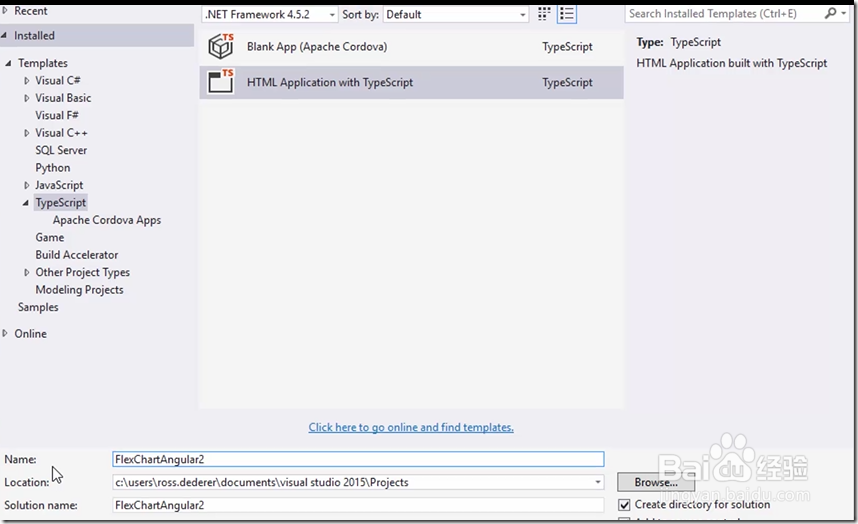Screen dimensions: 858x524
Task: Expand the Visual C++ node arrow
Action: (x=26, y=133)
